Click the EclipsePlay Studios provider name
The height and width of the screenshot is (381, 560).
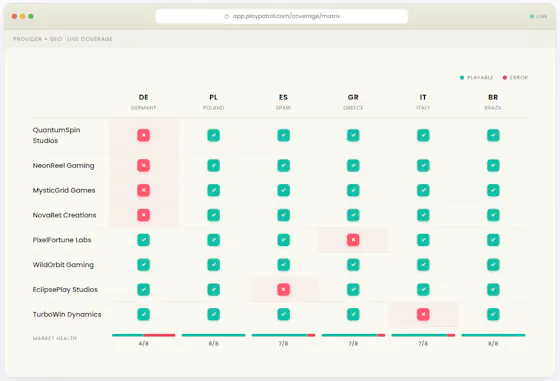pyautogui.click(x=65, y=290)
